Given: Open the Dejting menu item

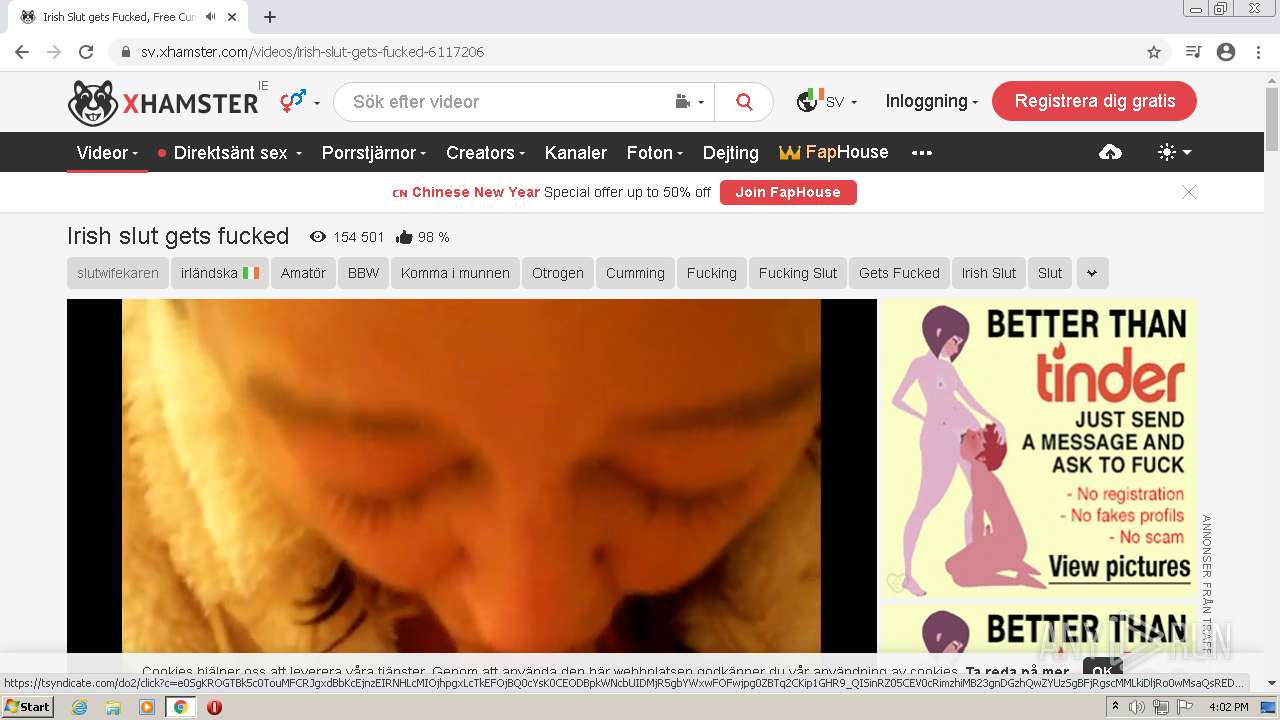Looking at the screenshot, I should [731, 153].
